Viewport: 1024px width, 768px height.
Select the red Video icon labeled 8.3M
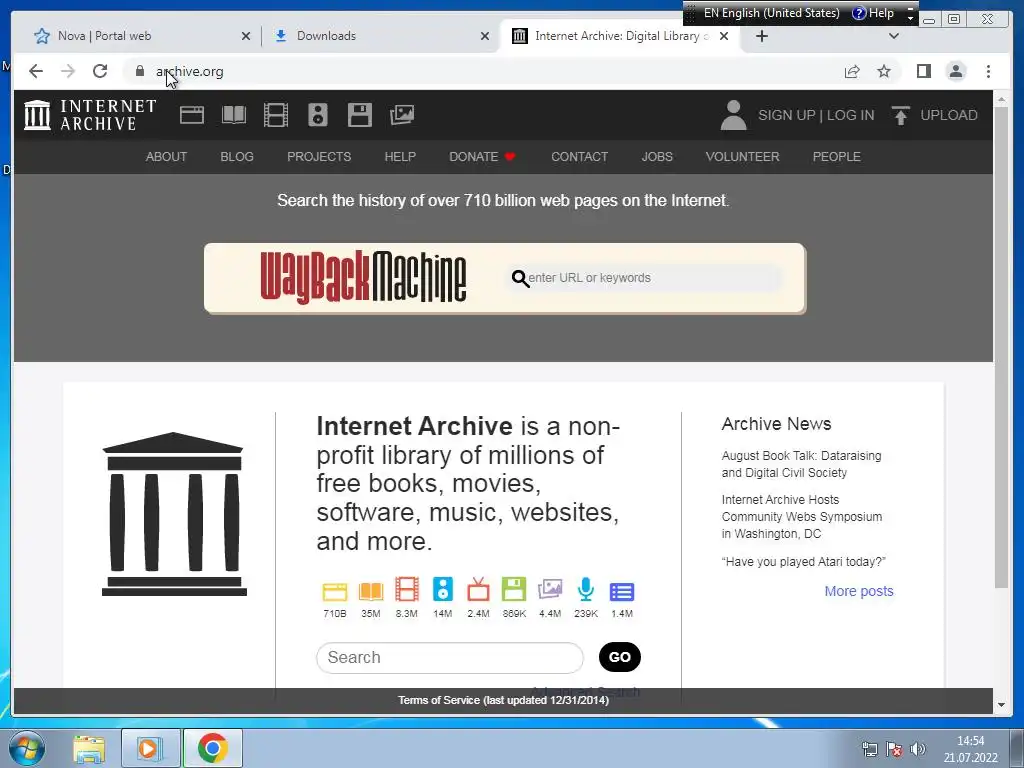[407, 589]
